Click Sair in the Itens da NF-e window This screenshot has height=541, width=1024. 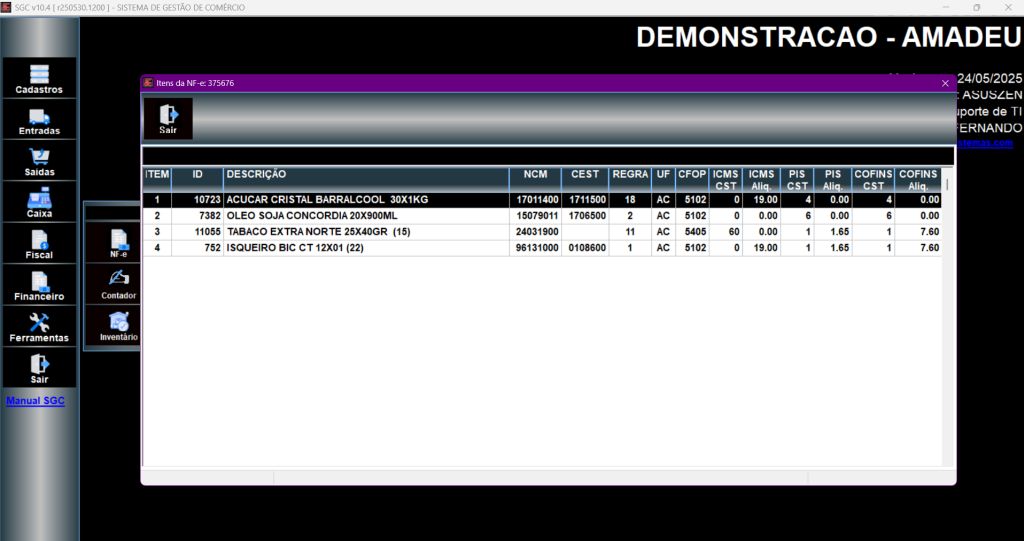[x=168, y=119]
